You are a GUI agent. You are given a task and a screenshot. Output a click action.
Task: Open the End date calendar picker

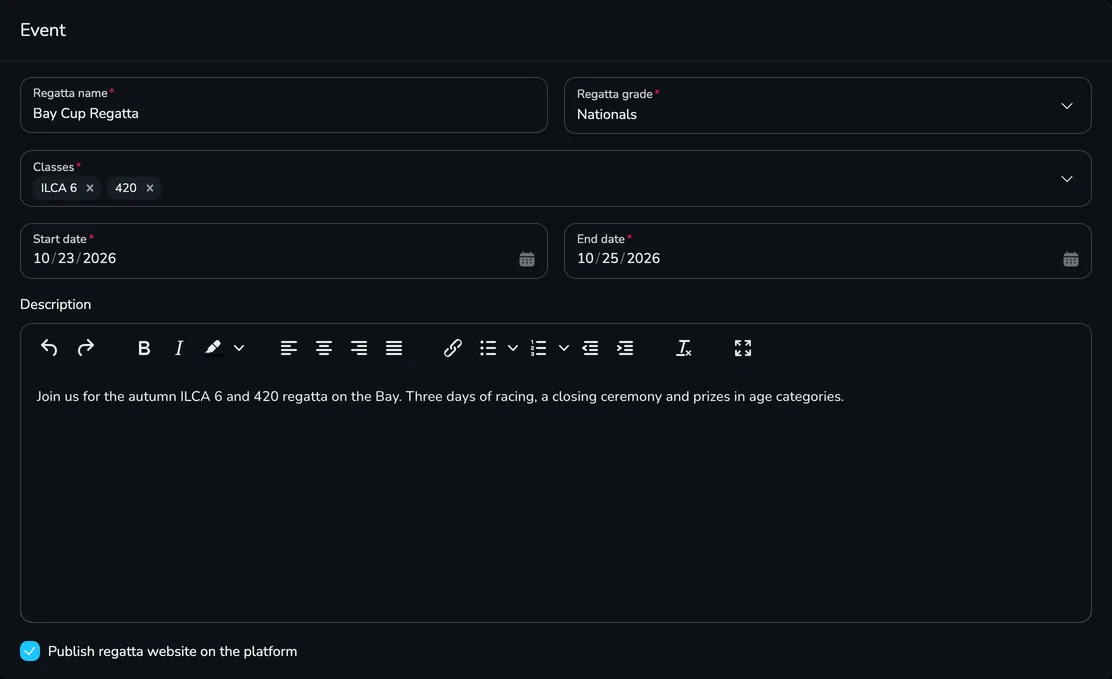(1071, 259)
